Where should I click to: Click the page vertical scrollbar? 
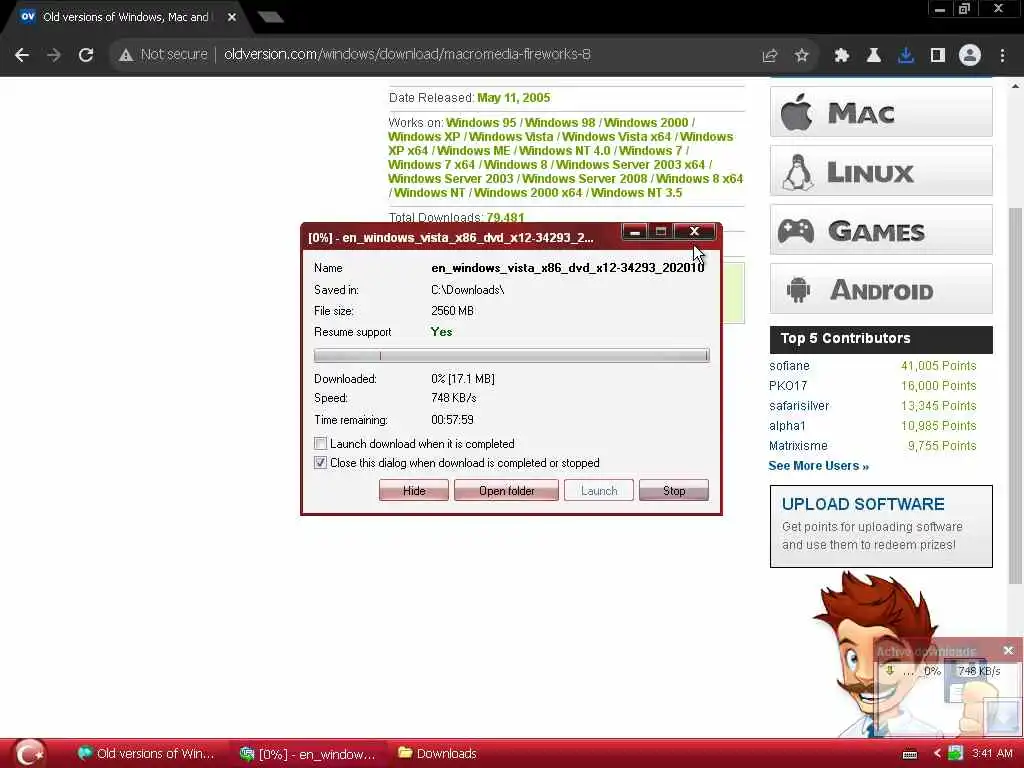point(1014,395)
